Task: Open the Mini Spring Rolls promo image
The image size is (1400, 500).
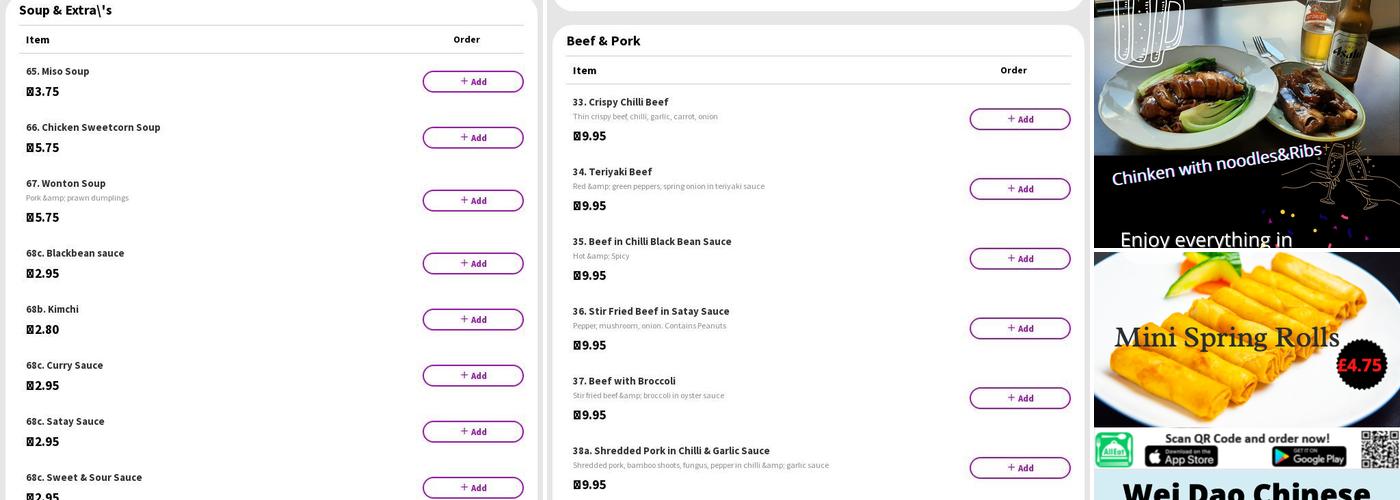Action: click(1246, 340)
